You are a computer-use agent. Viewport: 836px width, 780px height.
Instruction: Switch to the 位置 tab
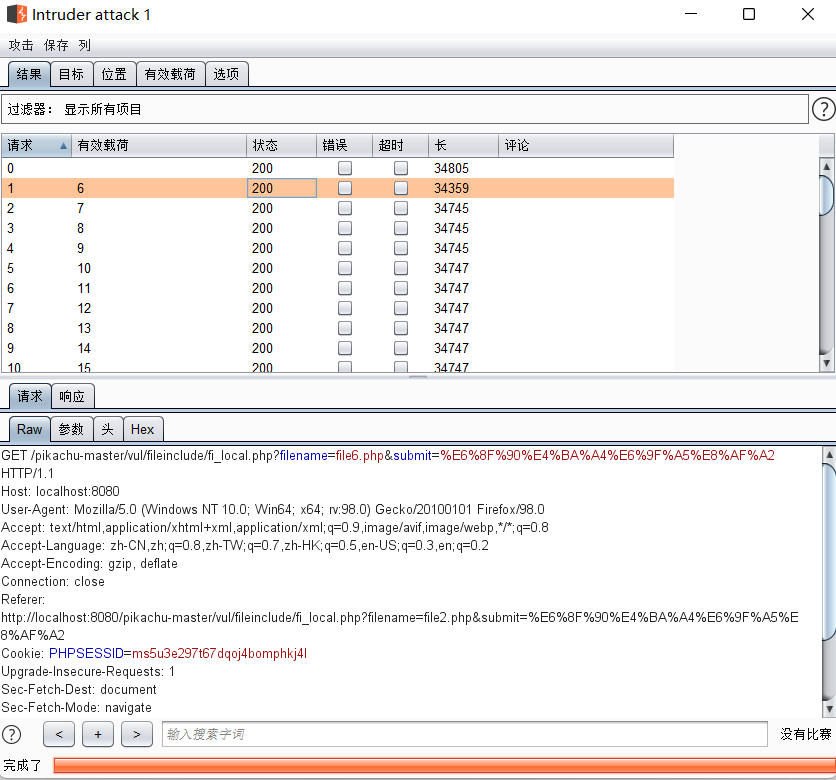click(x=114, y=74)
